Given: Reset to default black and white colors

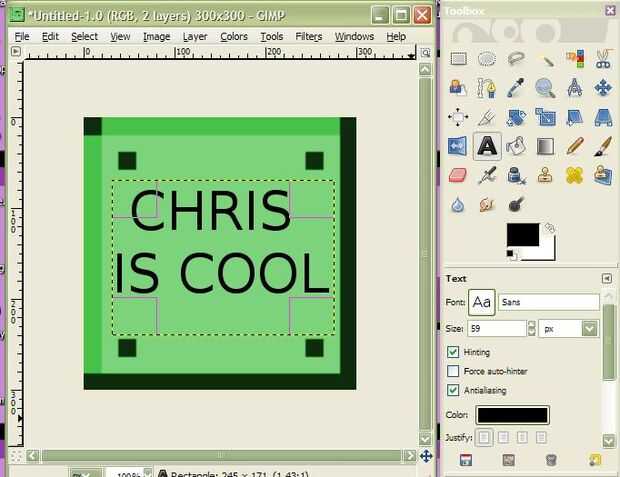Looking at the screenshot, I should (x=512, y=255).
